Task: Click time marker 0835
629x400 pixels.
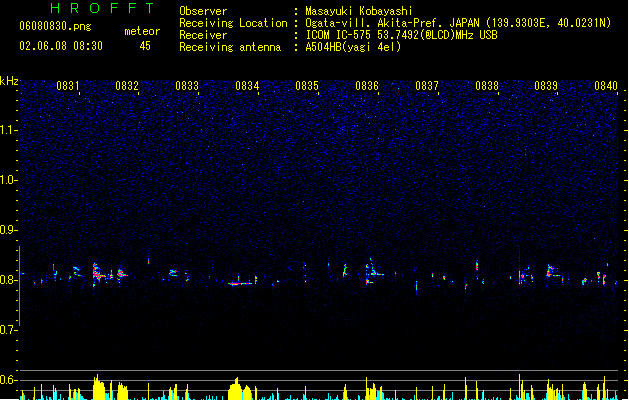Action: point(307,86)
